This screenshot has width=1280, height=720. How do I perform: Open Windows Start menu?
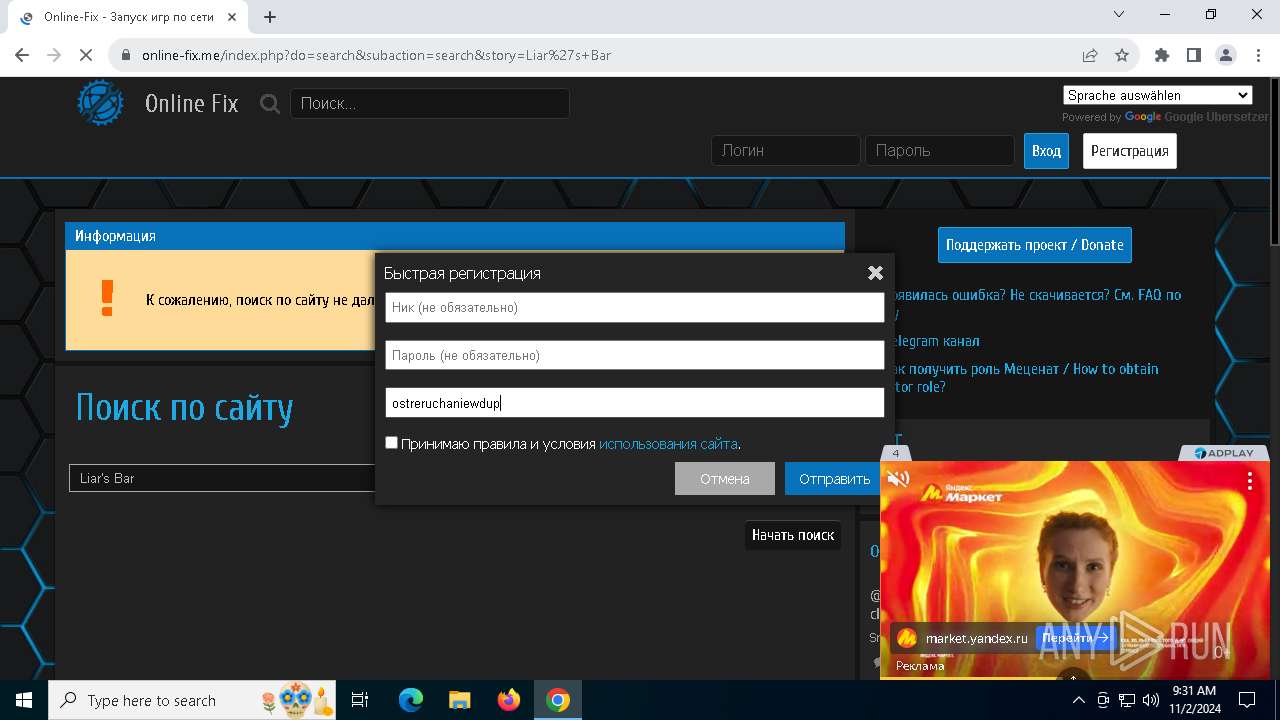tap(24, 700)
